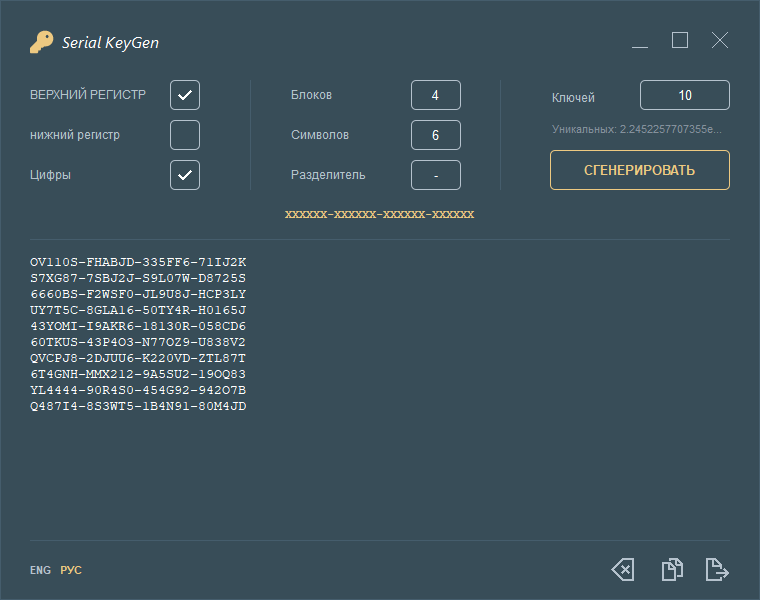
Task: Maximize the Serial KeyGen window
Action: [680, 40]
